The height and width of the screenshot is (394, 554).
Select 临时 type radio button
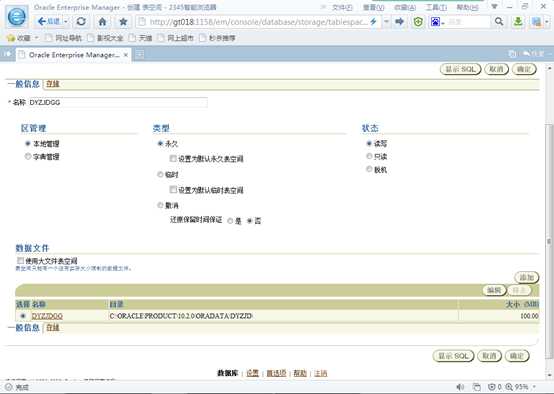pos(160,174)
